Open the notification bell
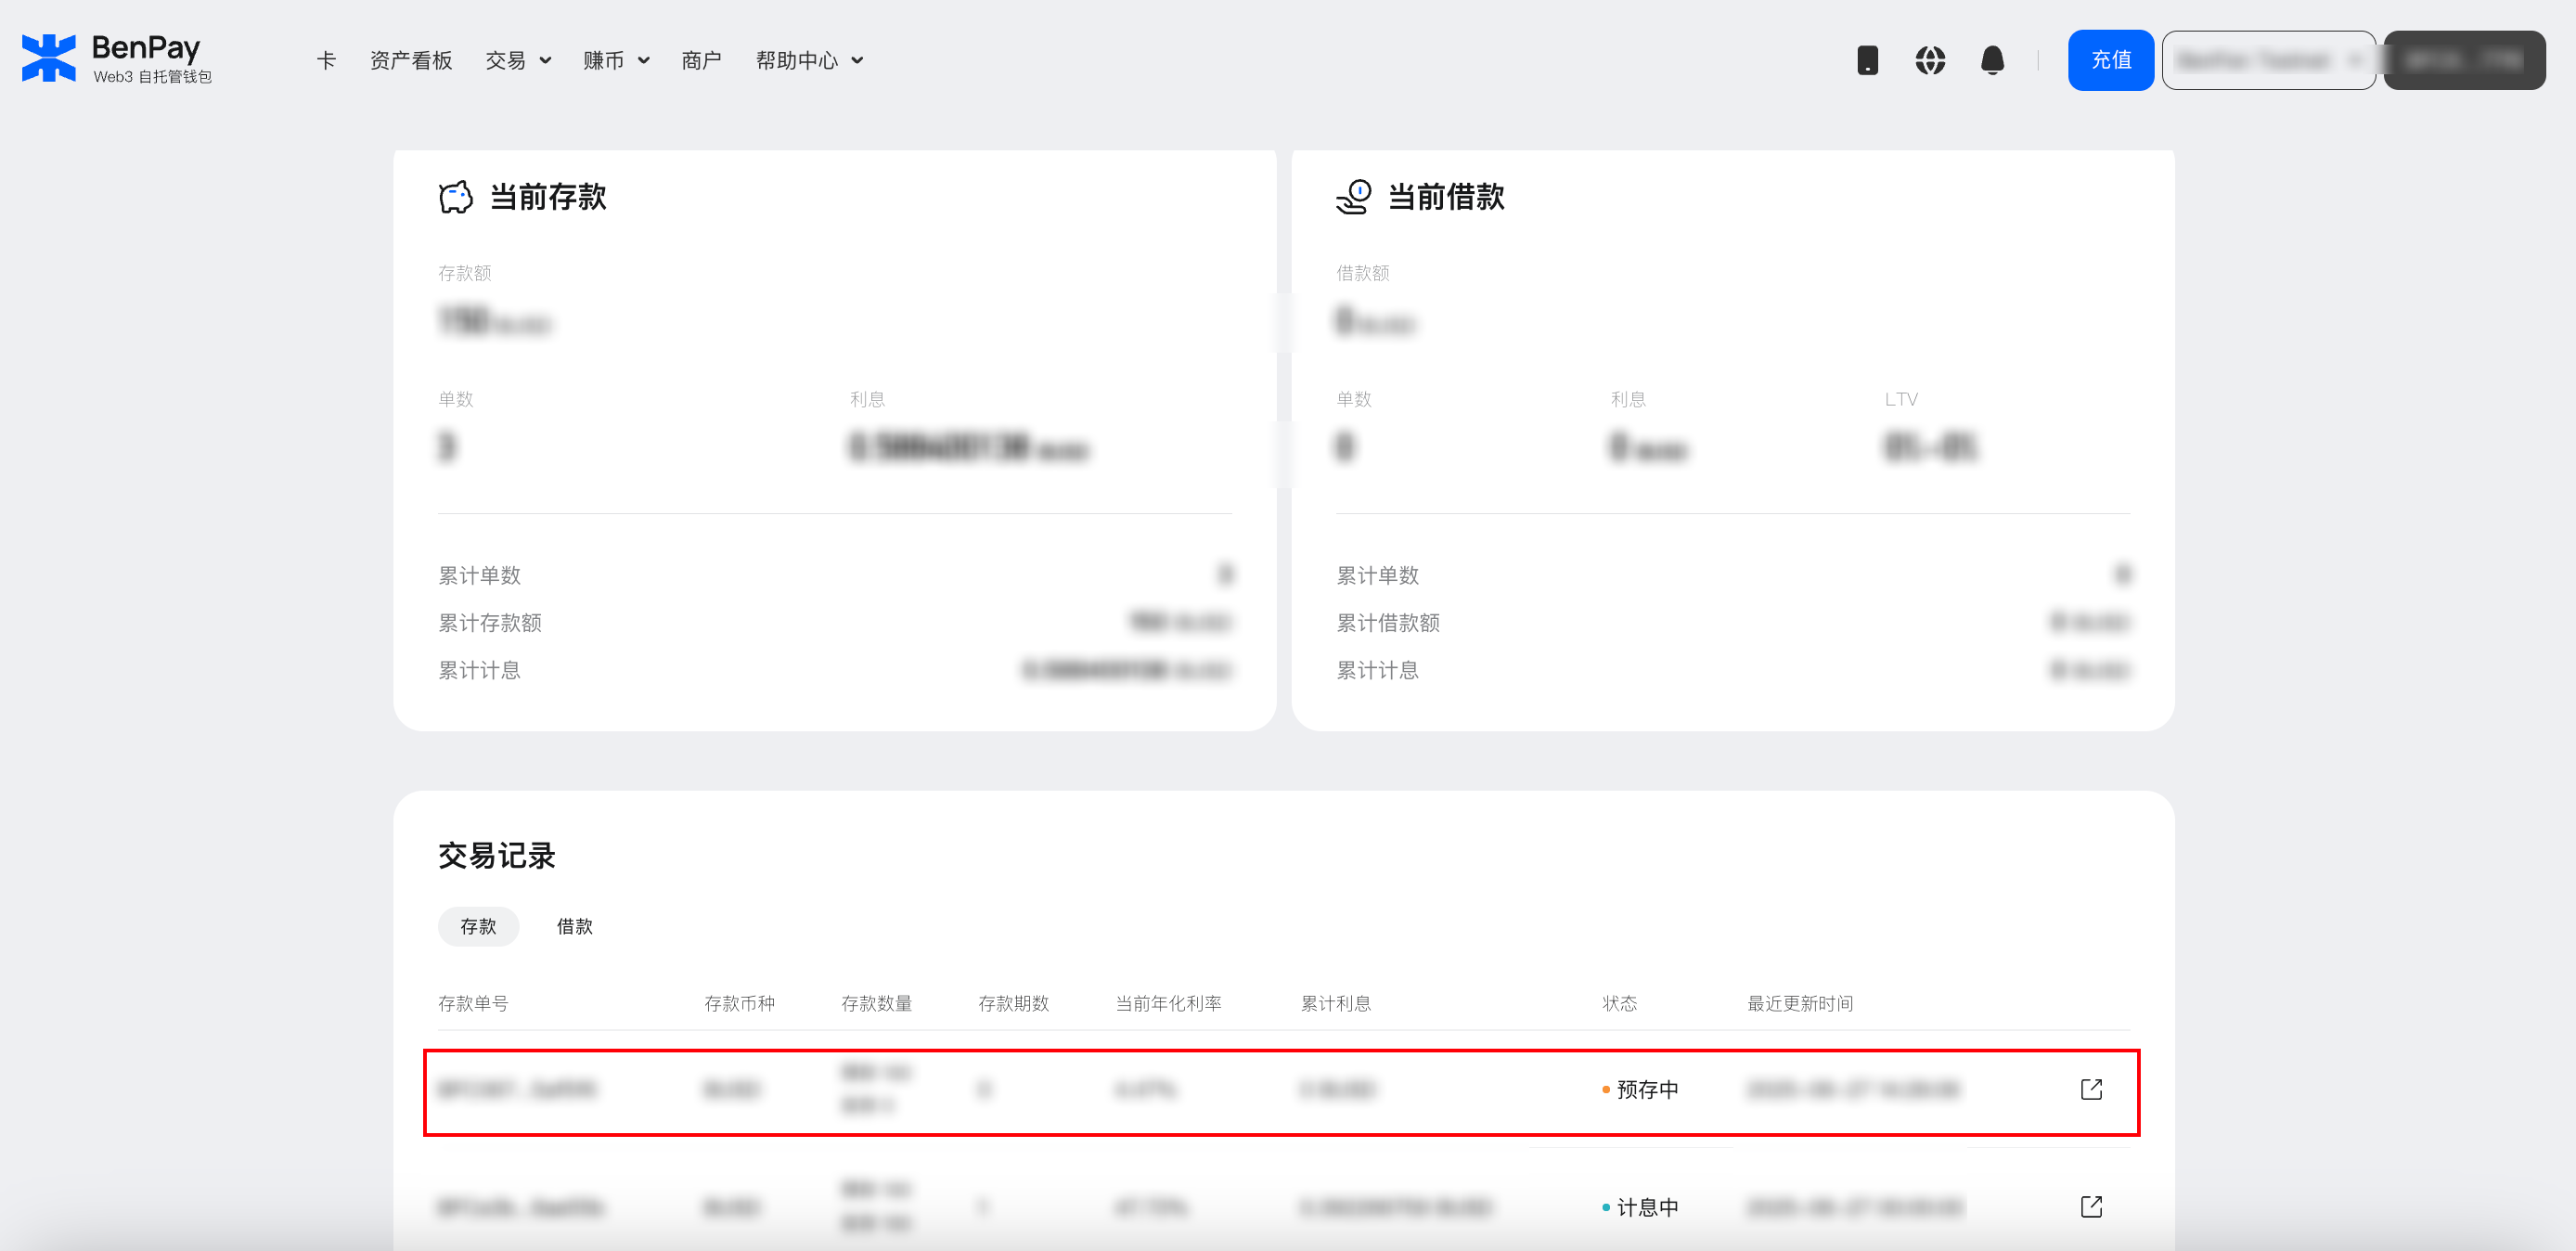 [1992, 60]
